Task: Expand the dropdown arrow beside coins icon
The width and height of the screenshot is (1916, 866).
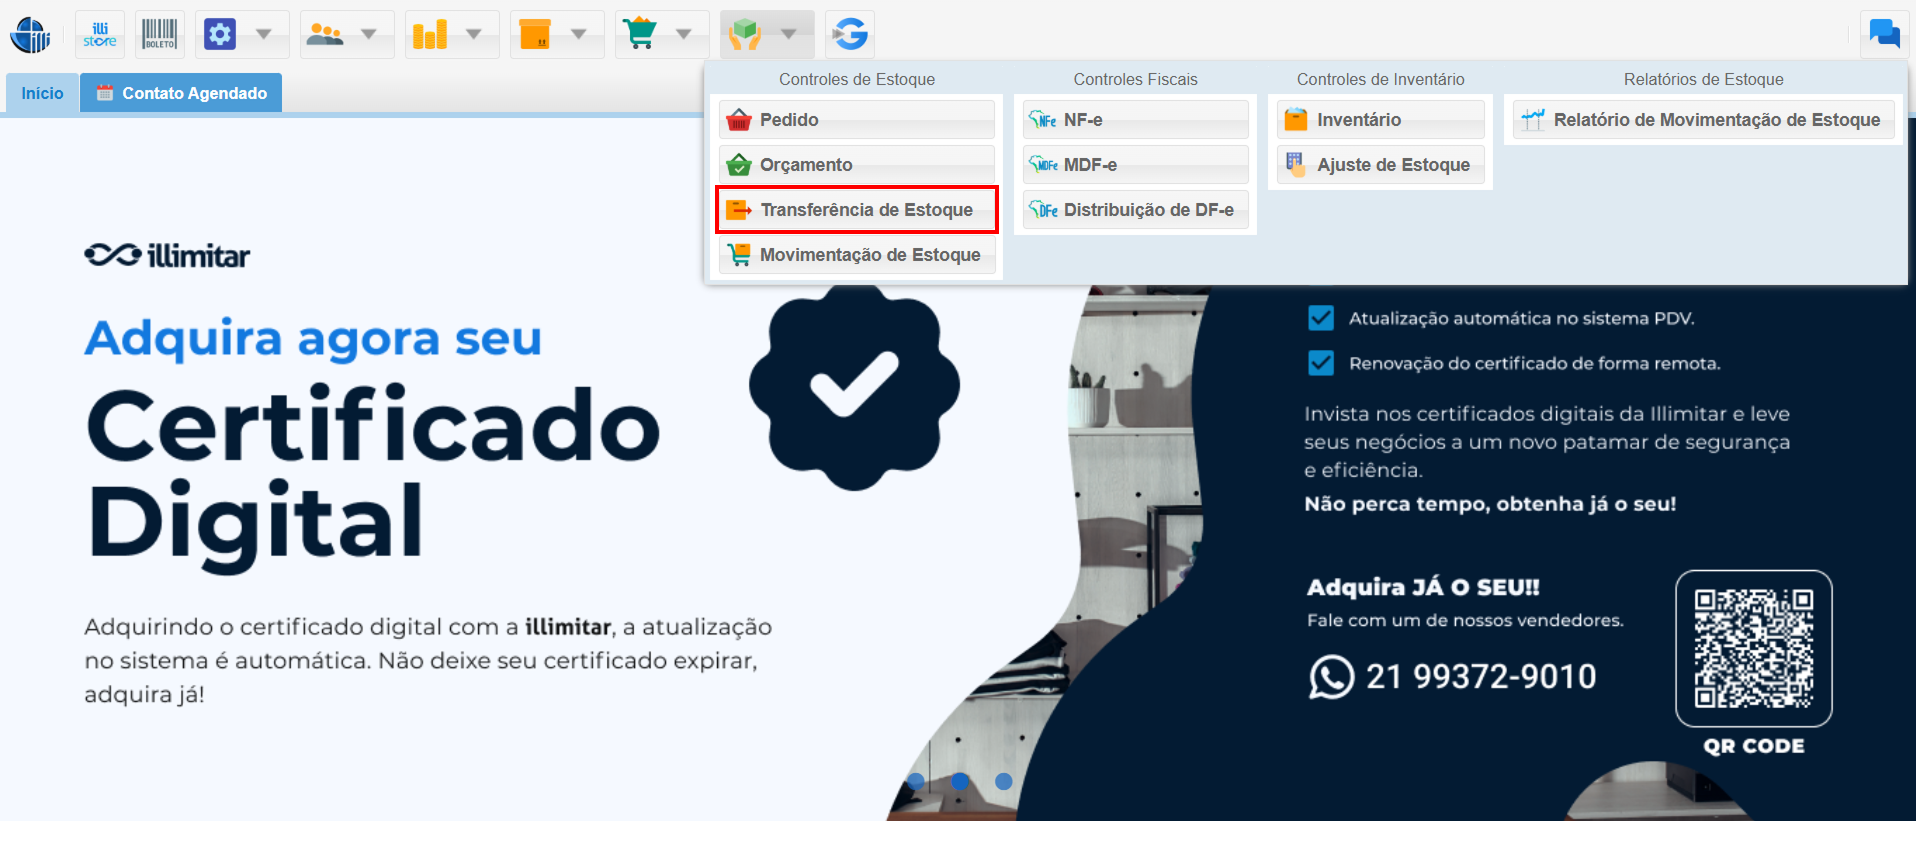Action: 474,35
